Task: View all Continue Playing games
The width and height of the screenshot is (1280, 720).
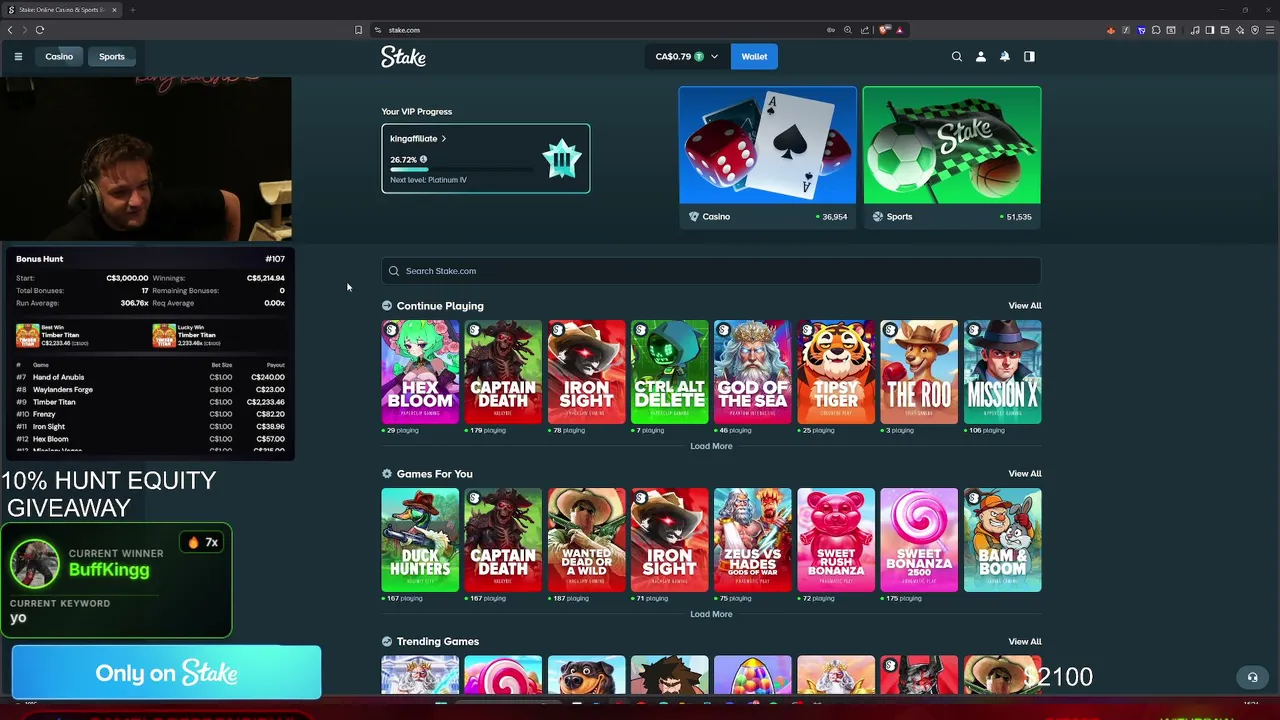Action: pyautogui.click(x=1024, y=306)
